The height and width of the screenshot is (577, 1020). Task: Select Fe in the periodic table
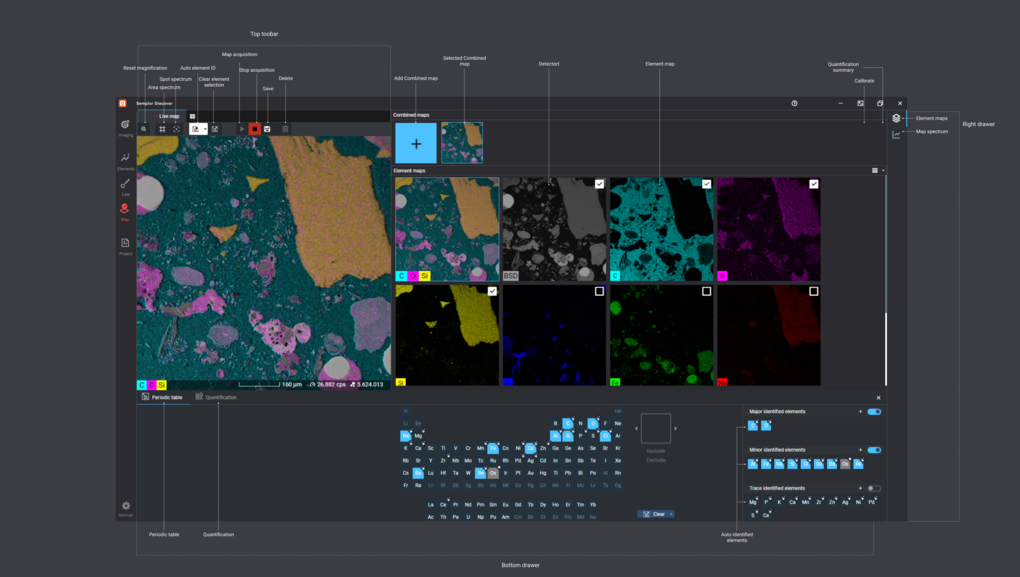pyautogui.click(x=493, y=448)
